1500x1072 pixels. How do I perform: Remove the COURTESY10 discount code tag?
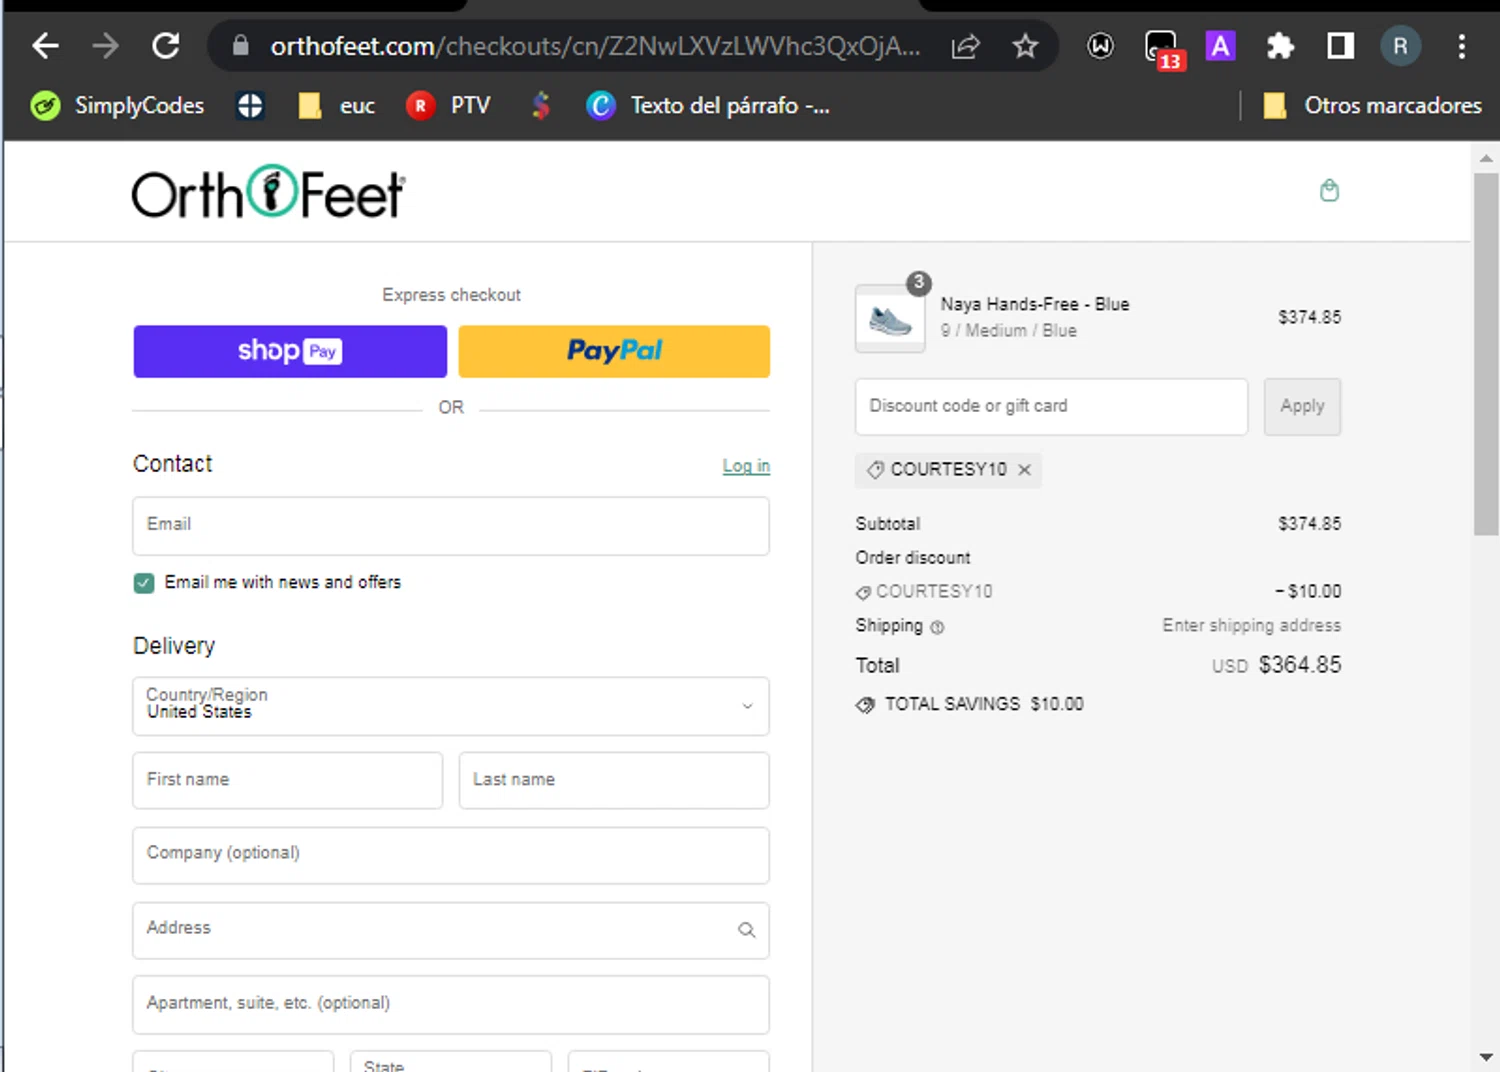tap(1024, 470)
